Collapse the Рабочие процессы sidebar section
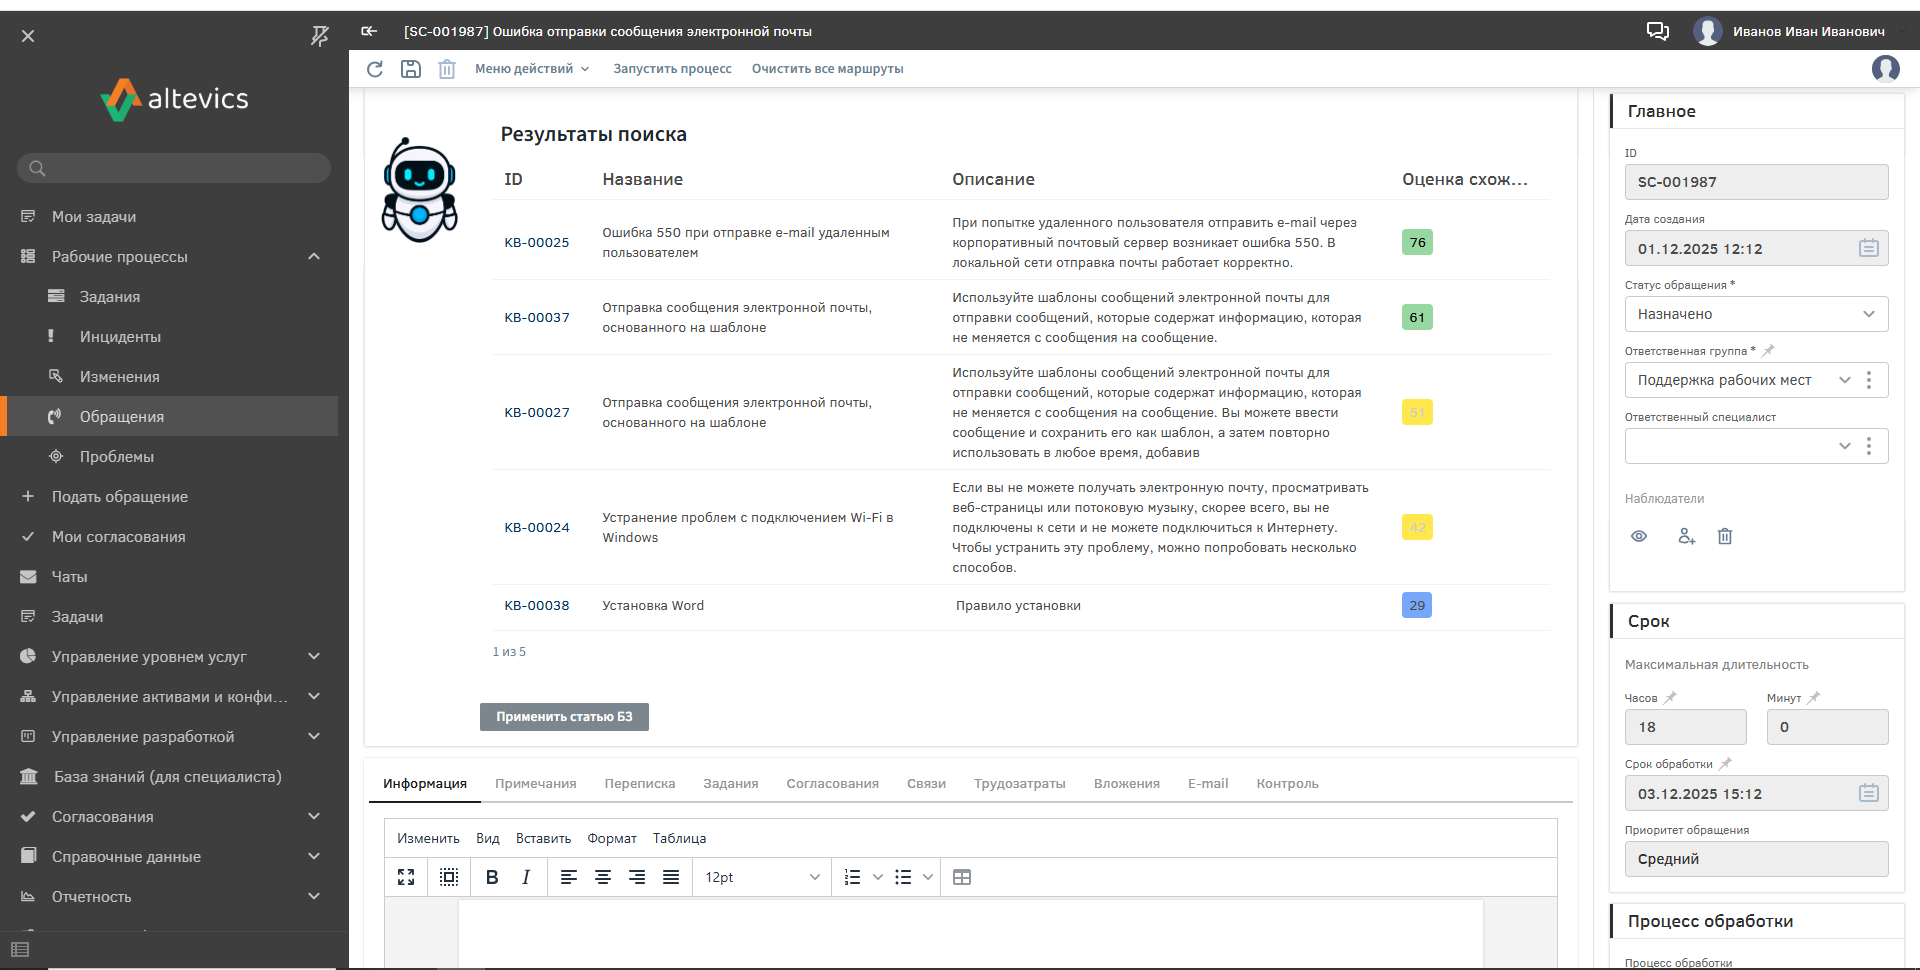This screenshot has width=1920, height=970. tap(314, 257)
